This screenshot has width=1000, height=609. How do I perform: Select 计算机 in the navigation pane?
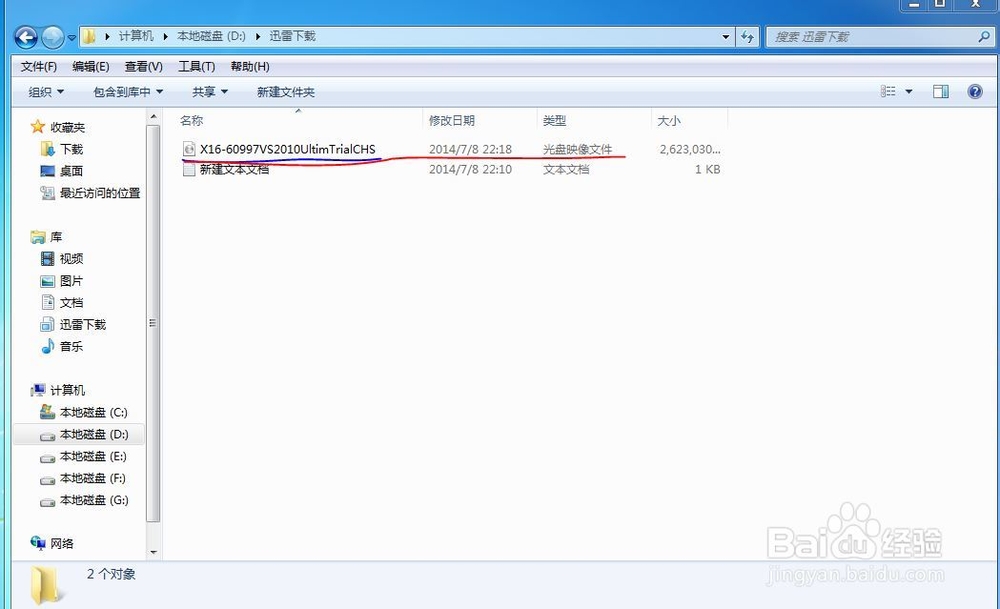click(68, 390)
